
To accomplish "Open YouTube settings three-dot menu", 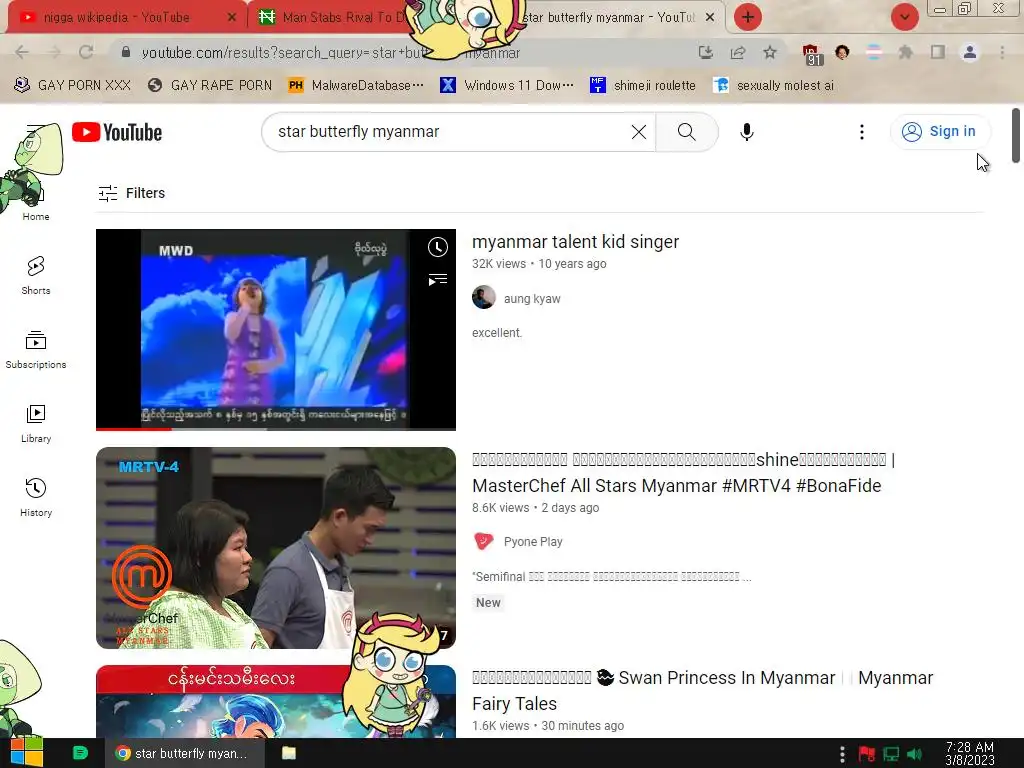I will click(x=862, y=132).
